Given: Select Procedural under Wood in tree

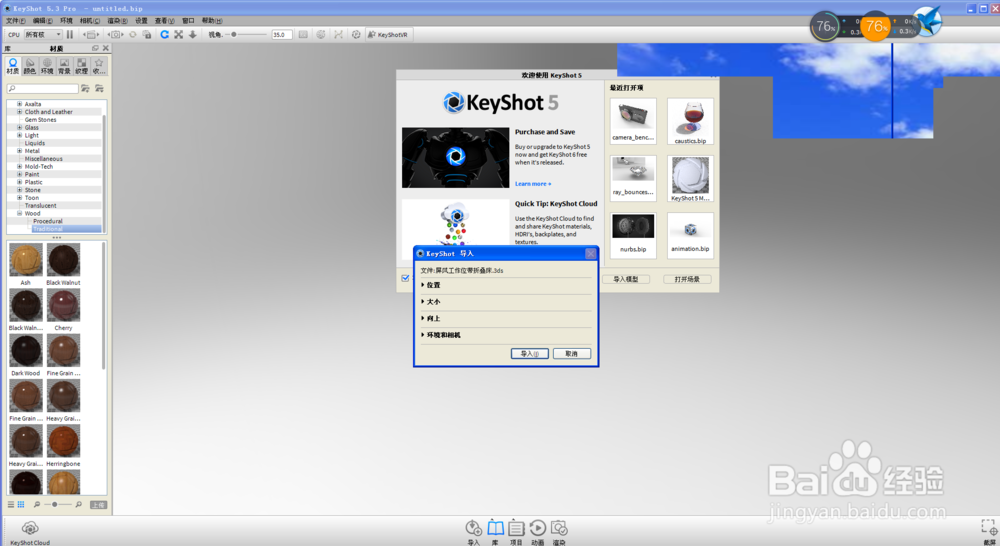Looking at the screenshot, I should [48, 221].
